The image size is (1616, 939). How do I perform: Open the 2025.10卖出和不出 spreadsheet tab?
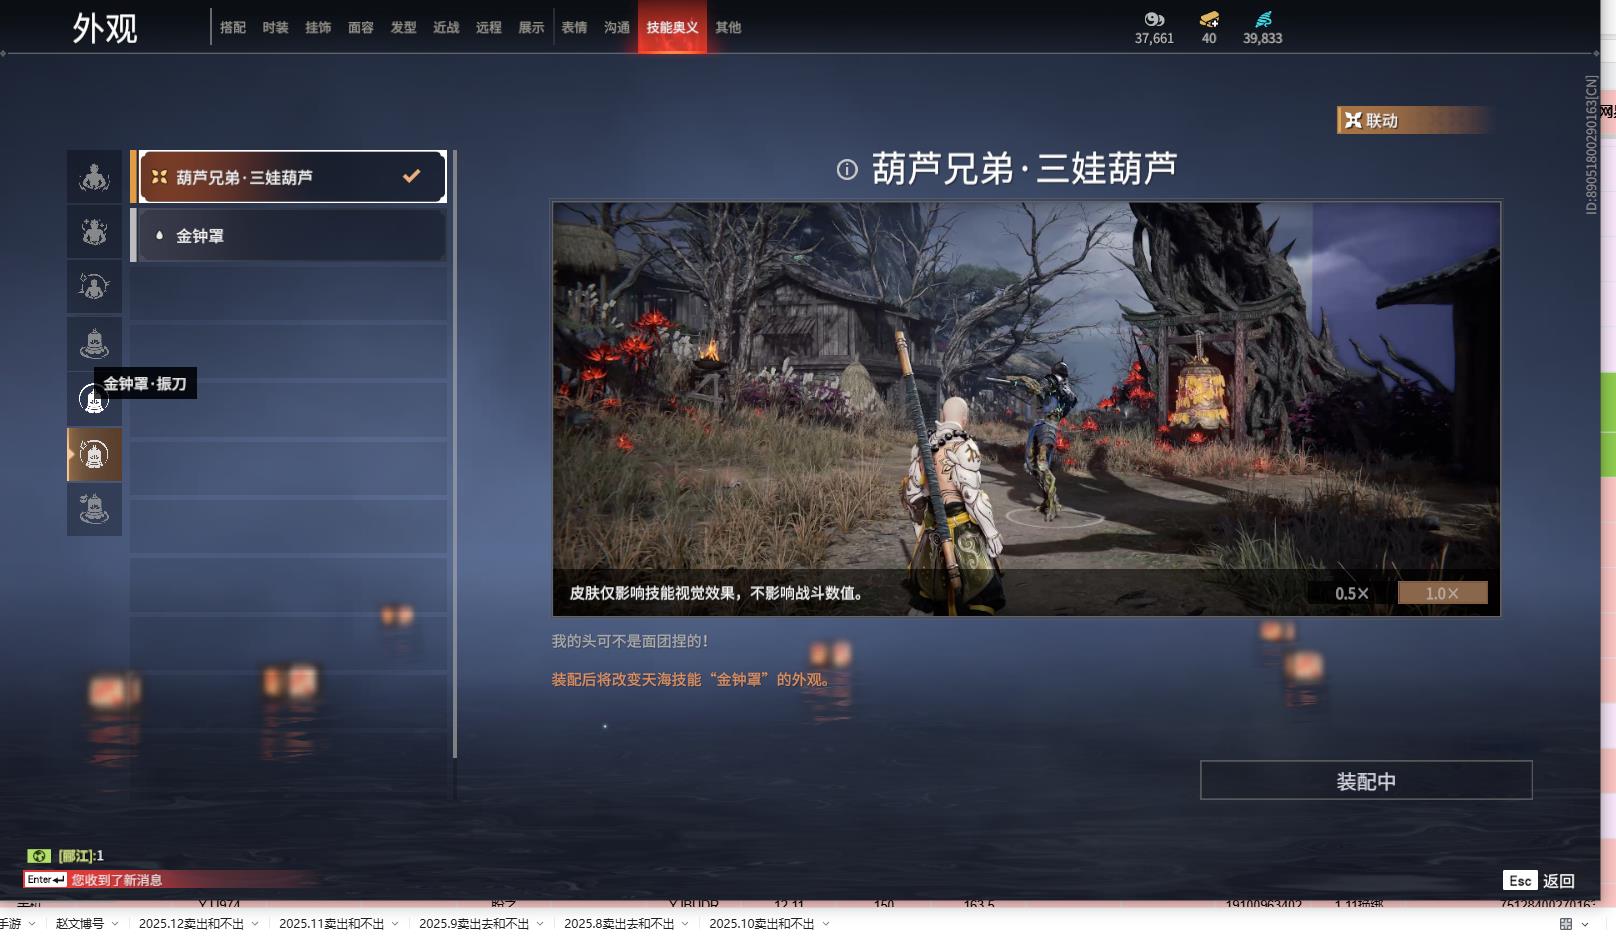point(762,924)
